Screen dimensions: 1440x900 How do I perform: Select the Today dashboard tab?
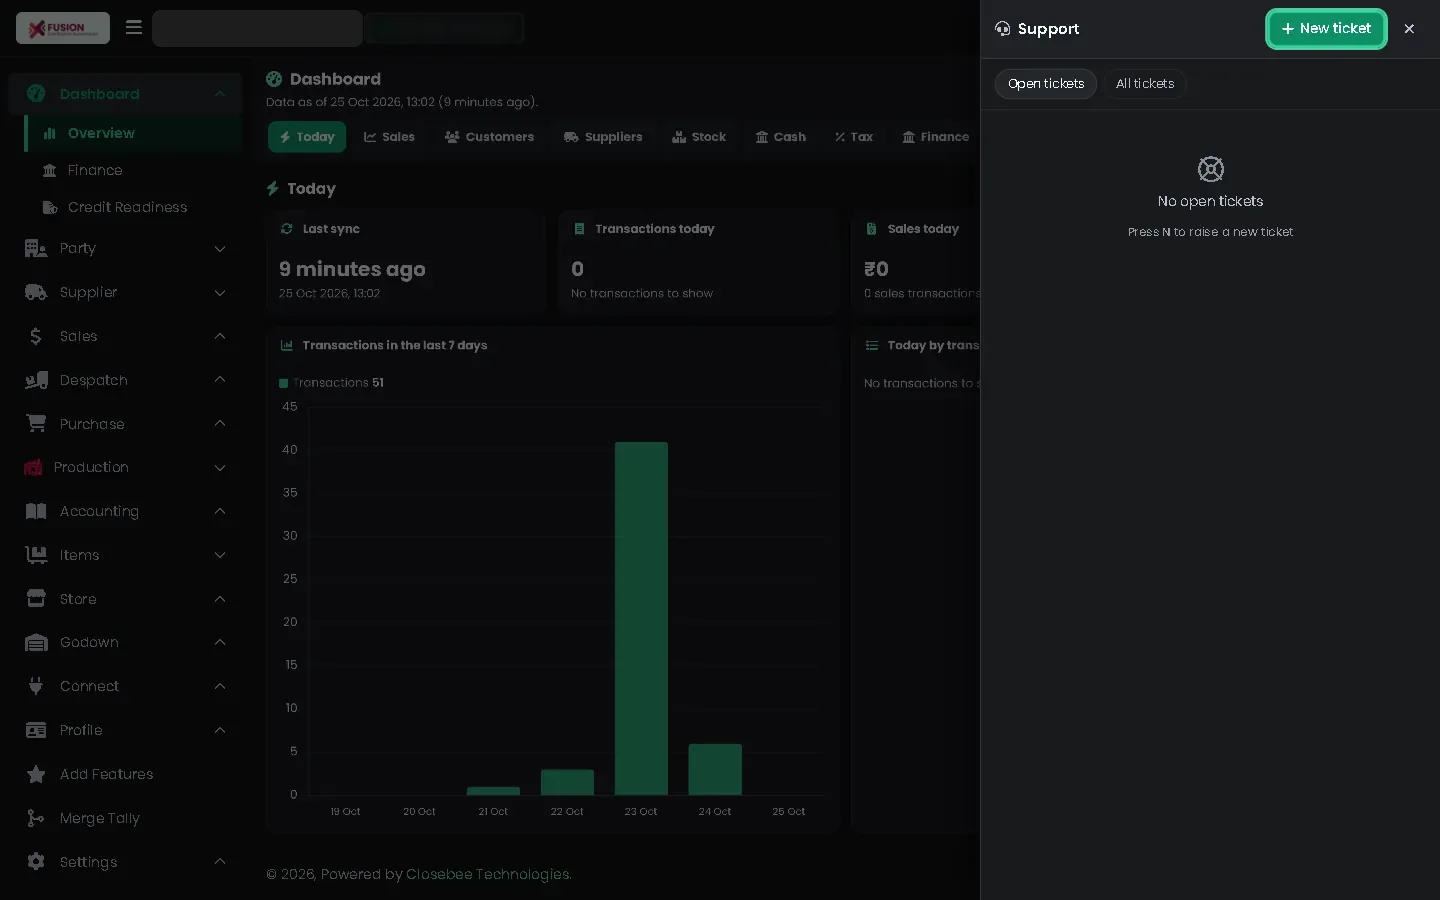[x=307, y=137]
